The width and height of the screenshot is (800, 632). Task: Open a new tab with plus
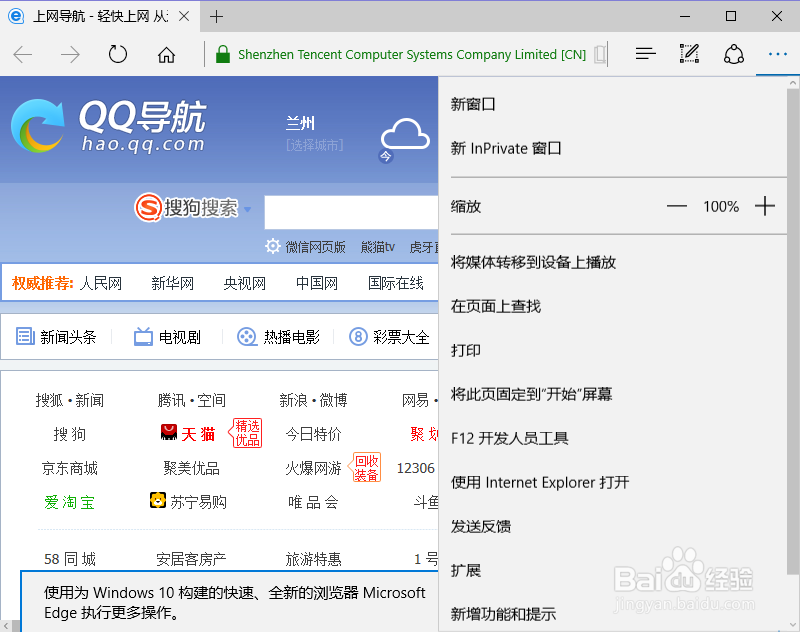point(216,16)
